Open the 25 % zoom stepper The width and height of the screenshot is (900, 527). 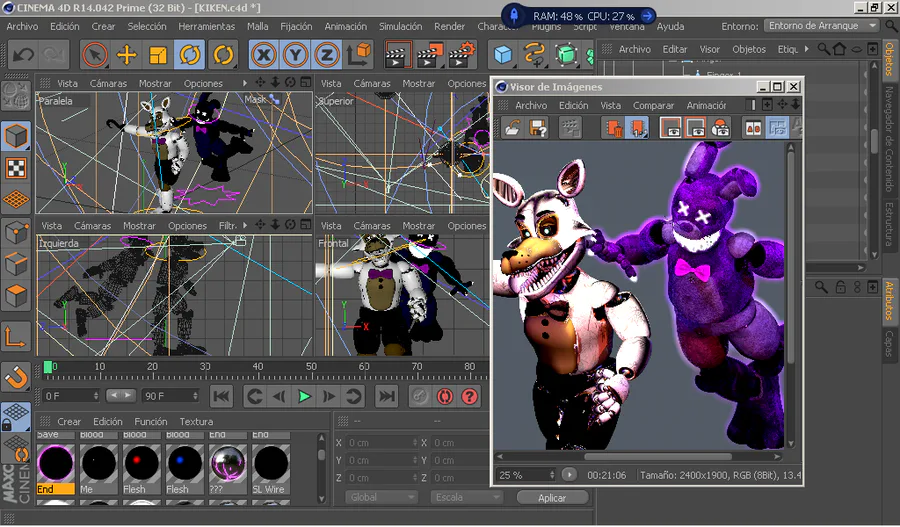[x=552, y=475]
